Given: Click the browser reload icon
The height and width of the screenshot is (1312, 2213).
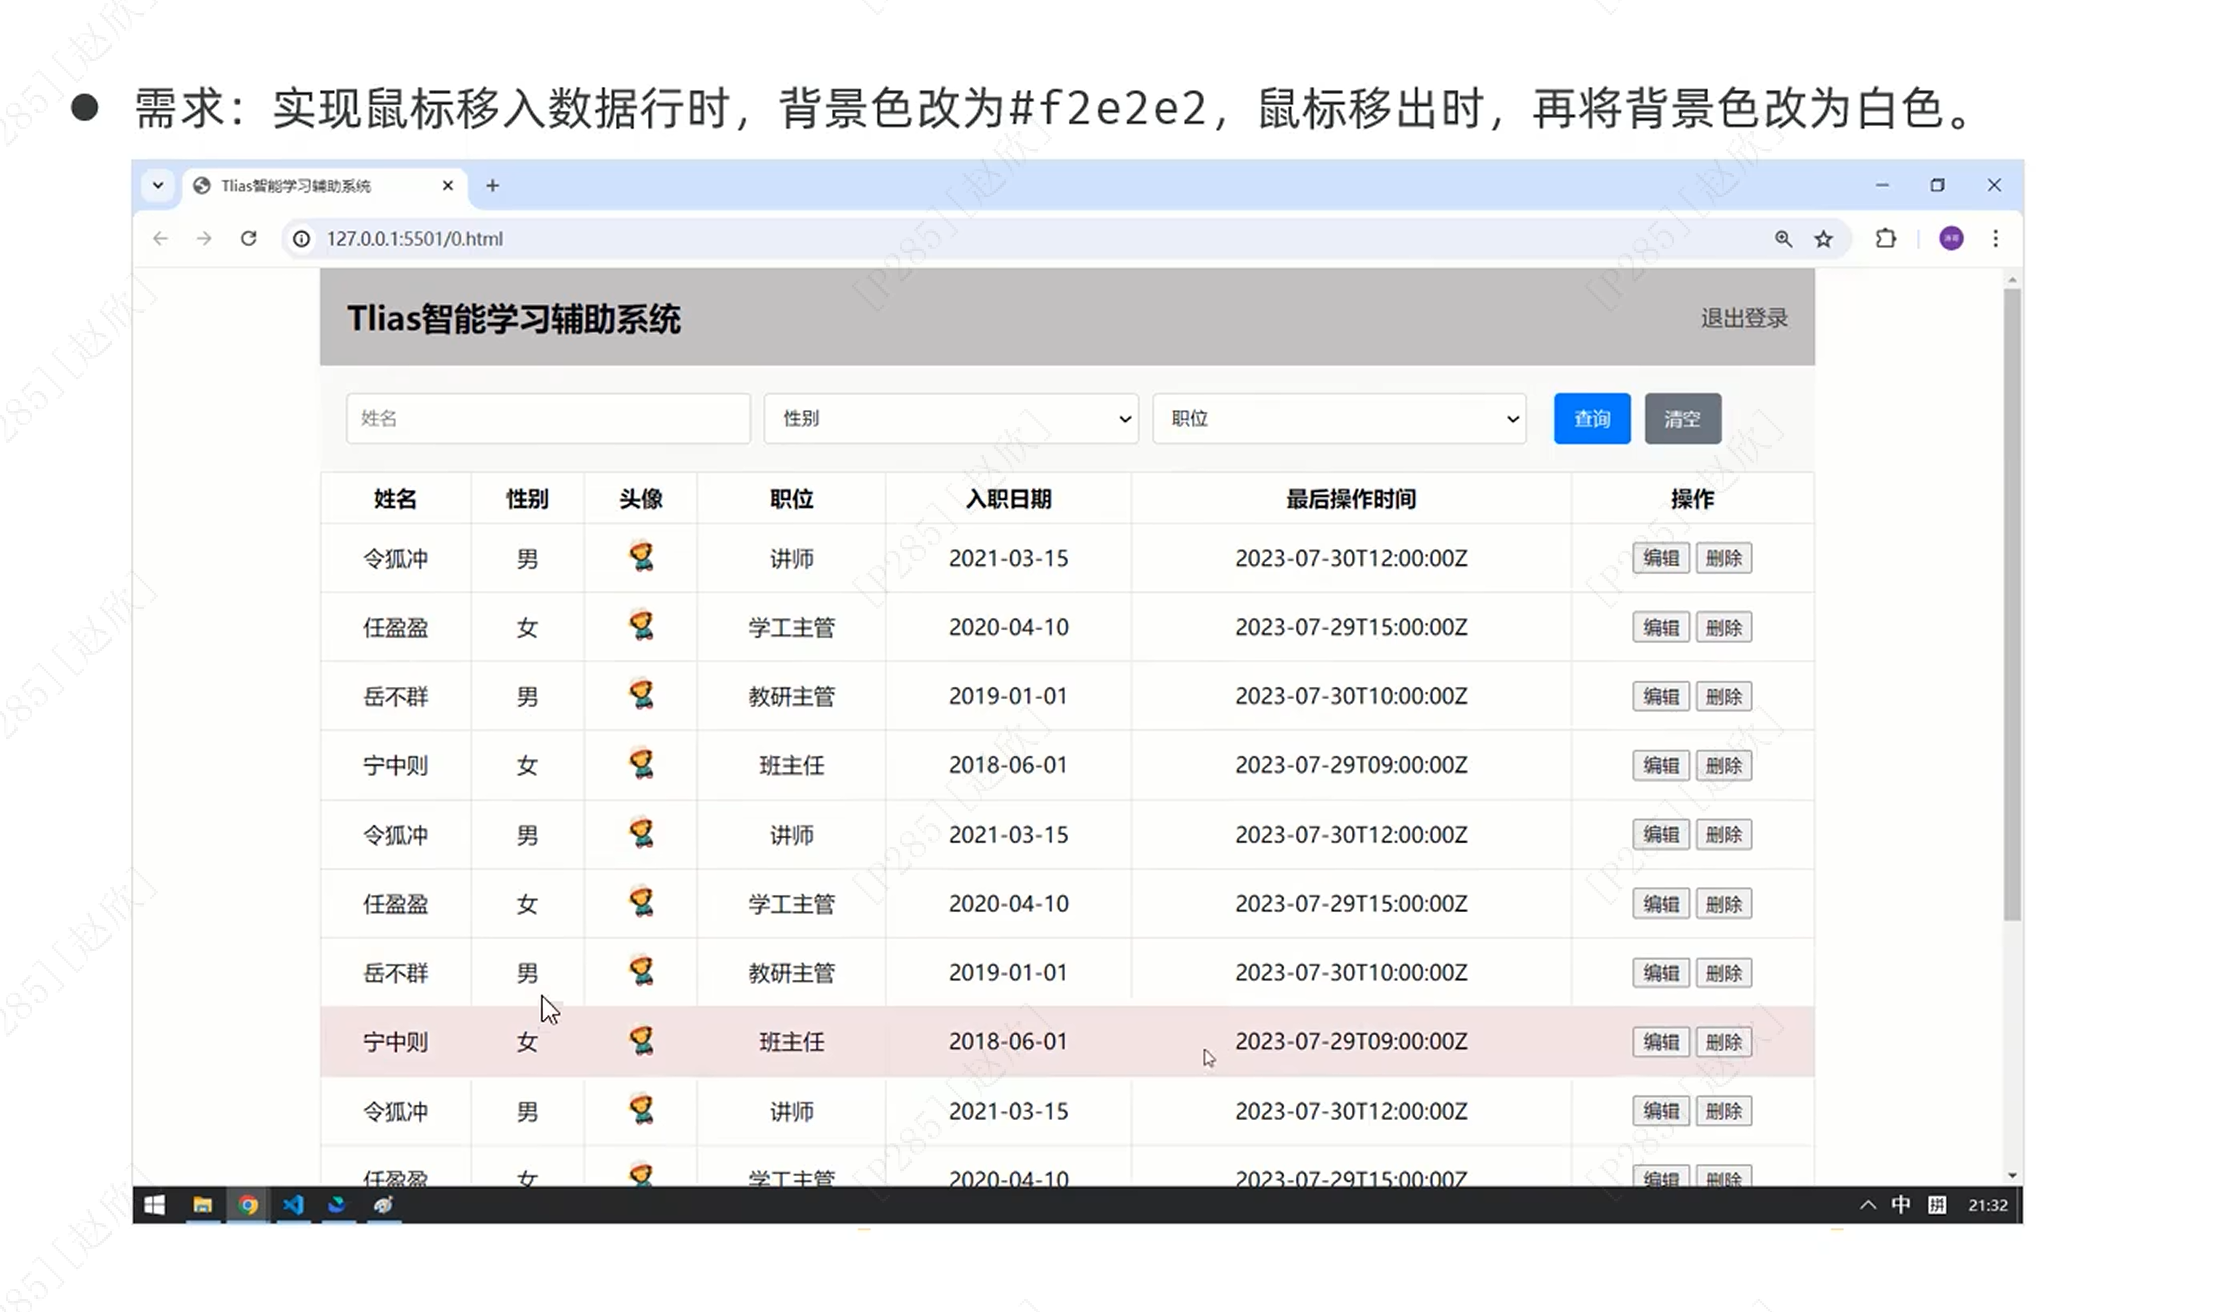Looking at the screenshot, I should tap(249, 238).
